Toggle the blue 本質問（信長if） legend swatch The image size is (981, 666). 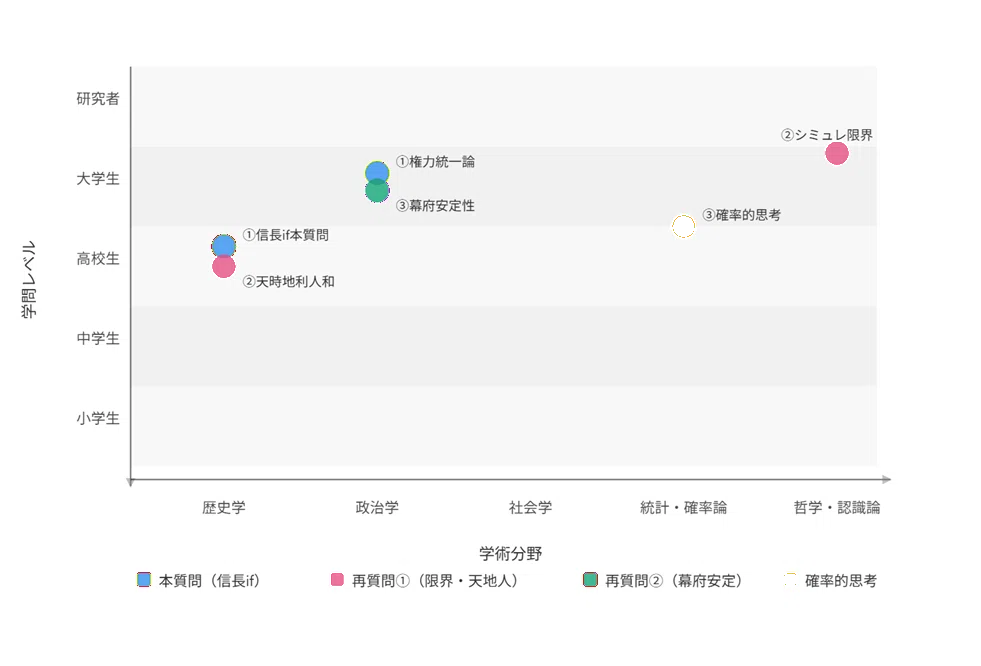tap(144, 580)
